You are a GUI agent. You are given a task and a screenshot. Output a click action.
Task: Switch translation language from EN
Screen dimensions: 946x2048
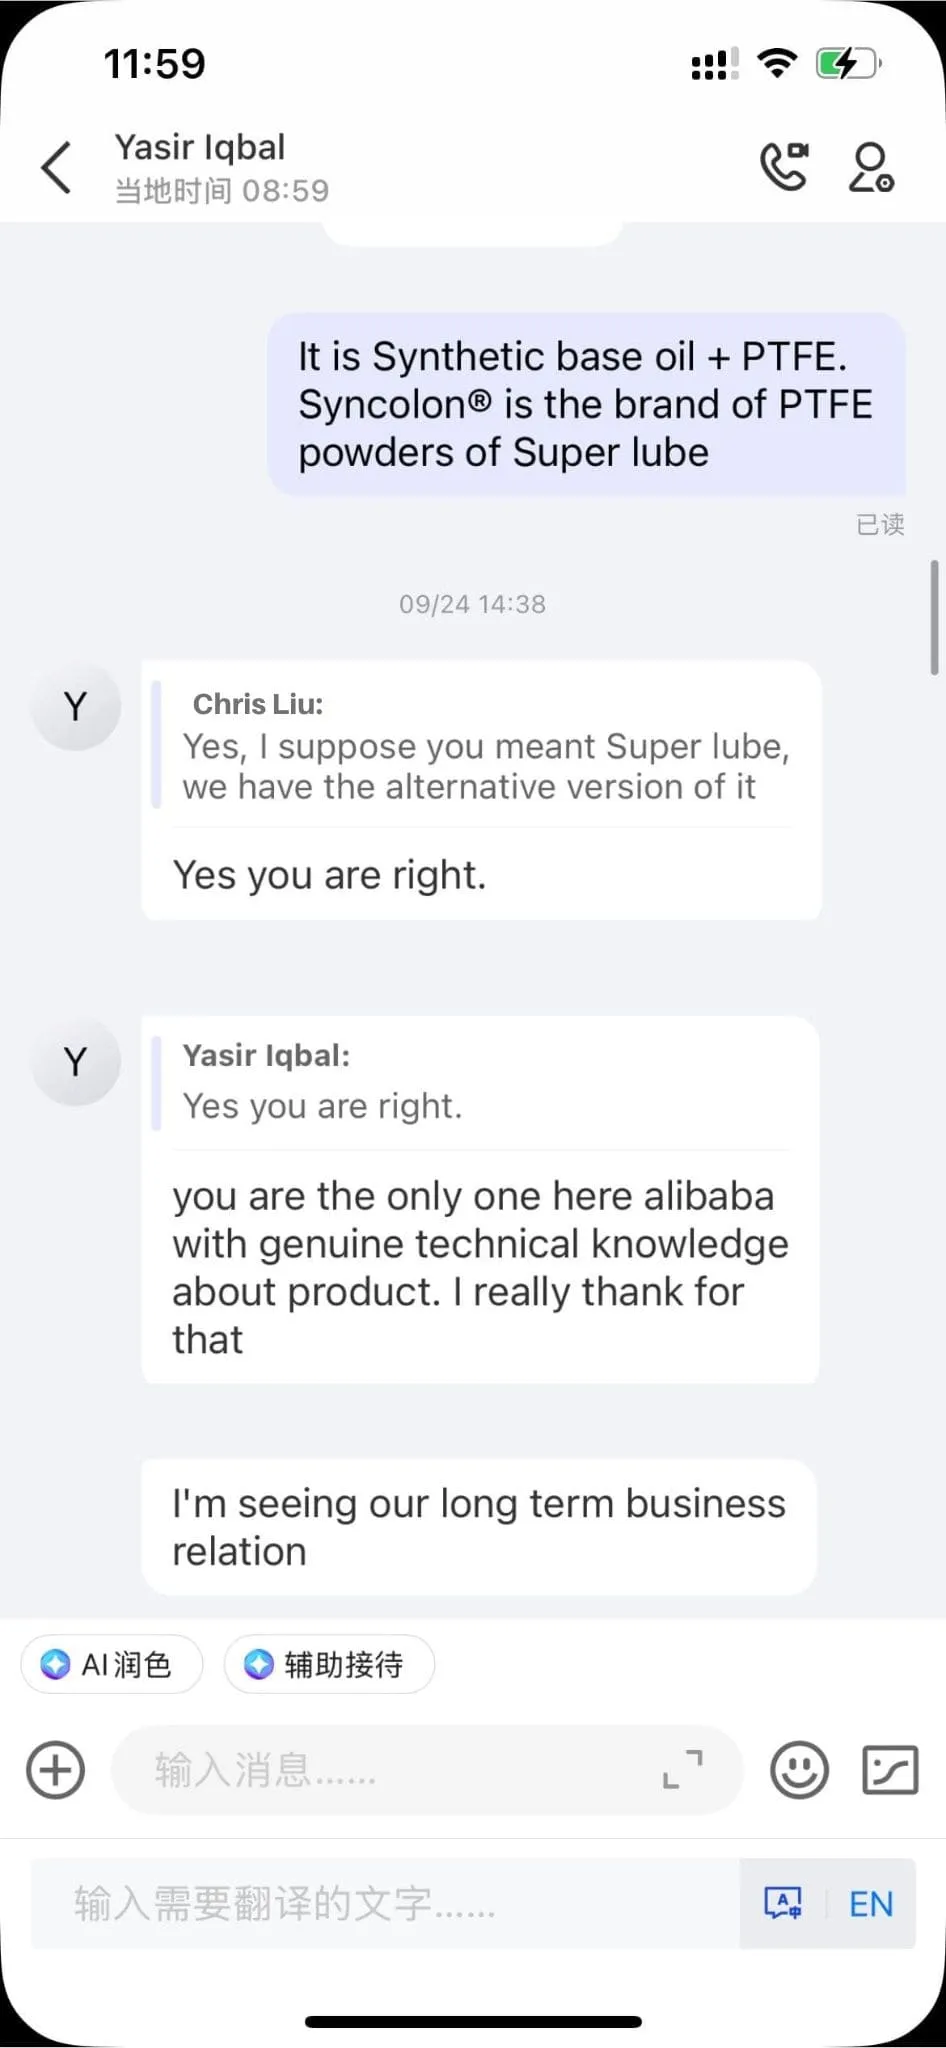[x=870, y=1904]
